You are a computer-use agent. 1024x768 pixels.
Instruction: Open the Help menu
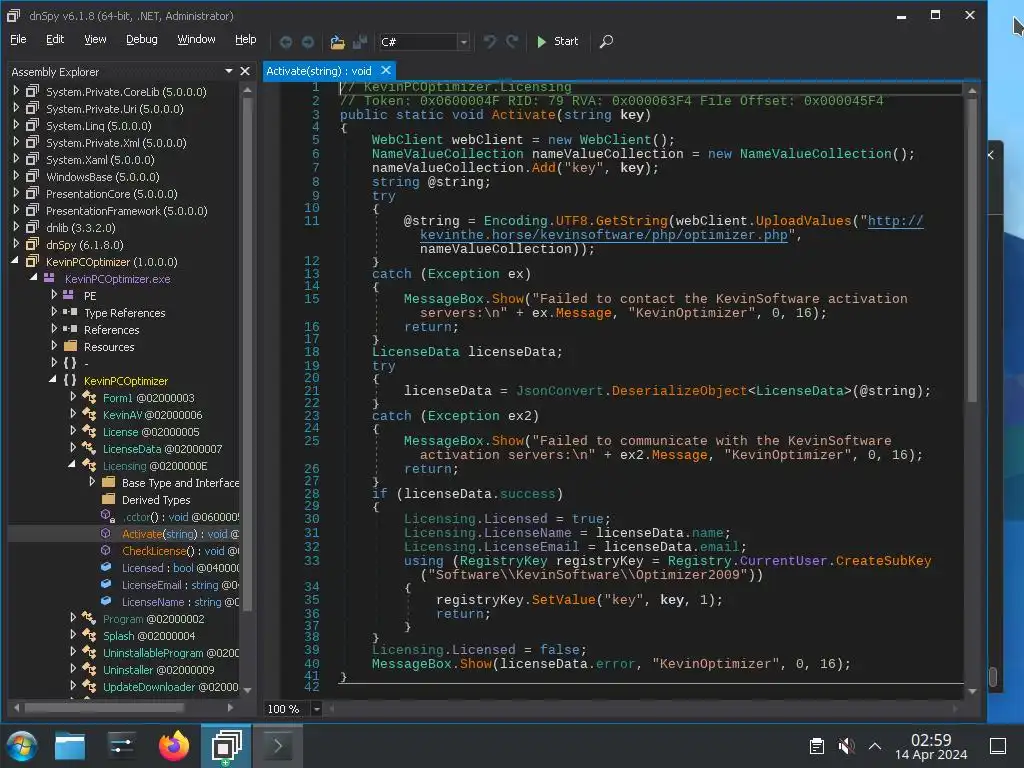[246, 39]
